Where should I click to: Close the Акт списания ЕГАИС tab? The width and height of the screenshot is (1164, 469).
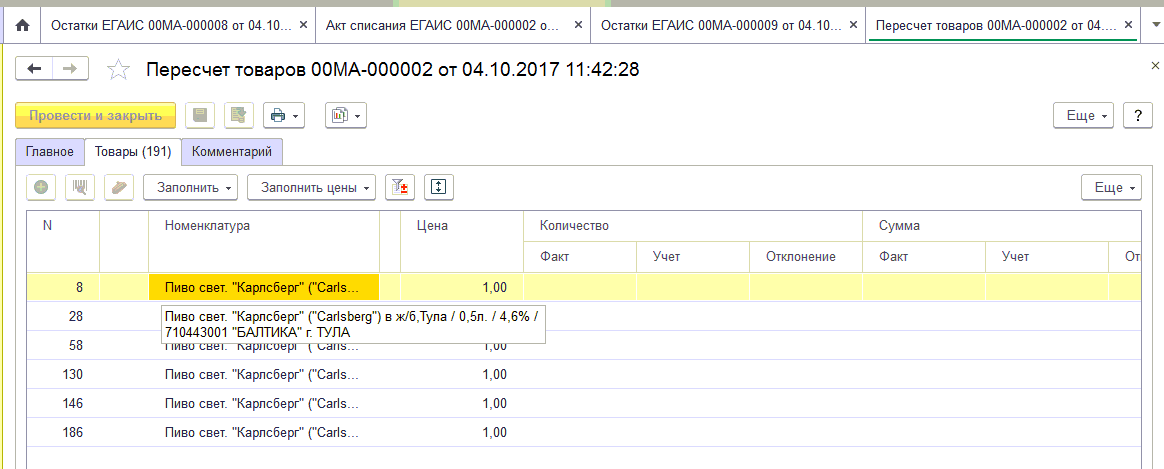pos(578,24)
